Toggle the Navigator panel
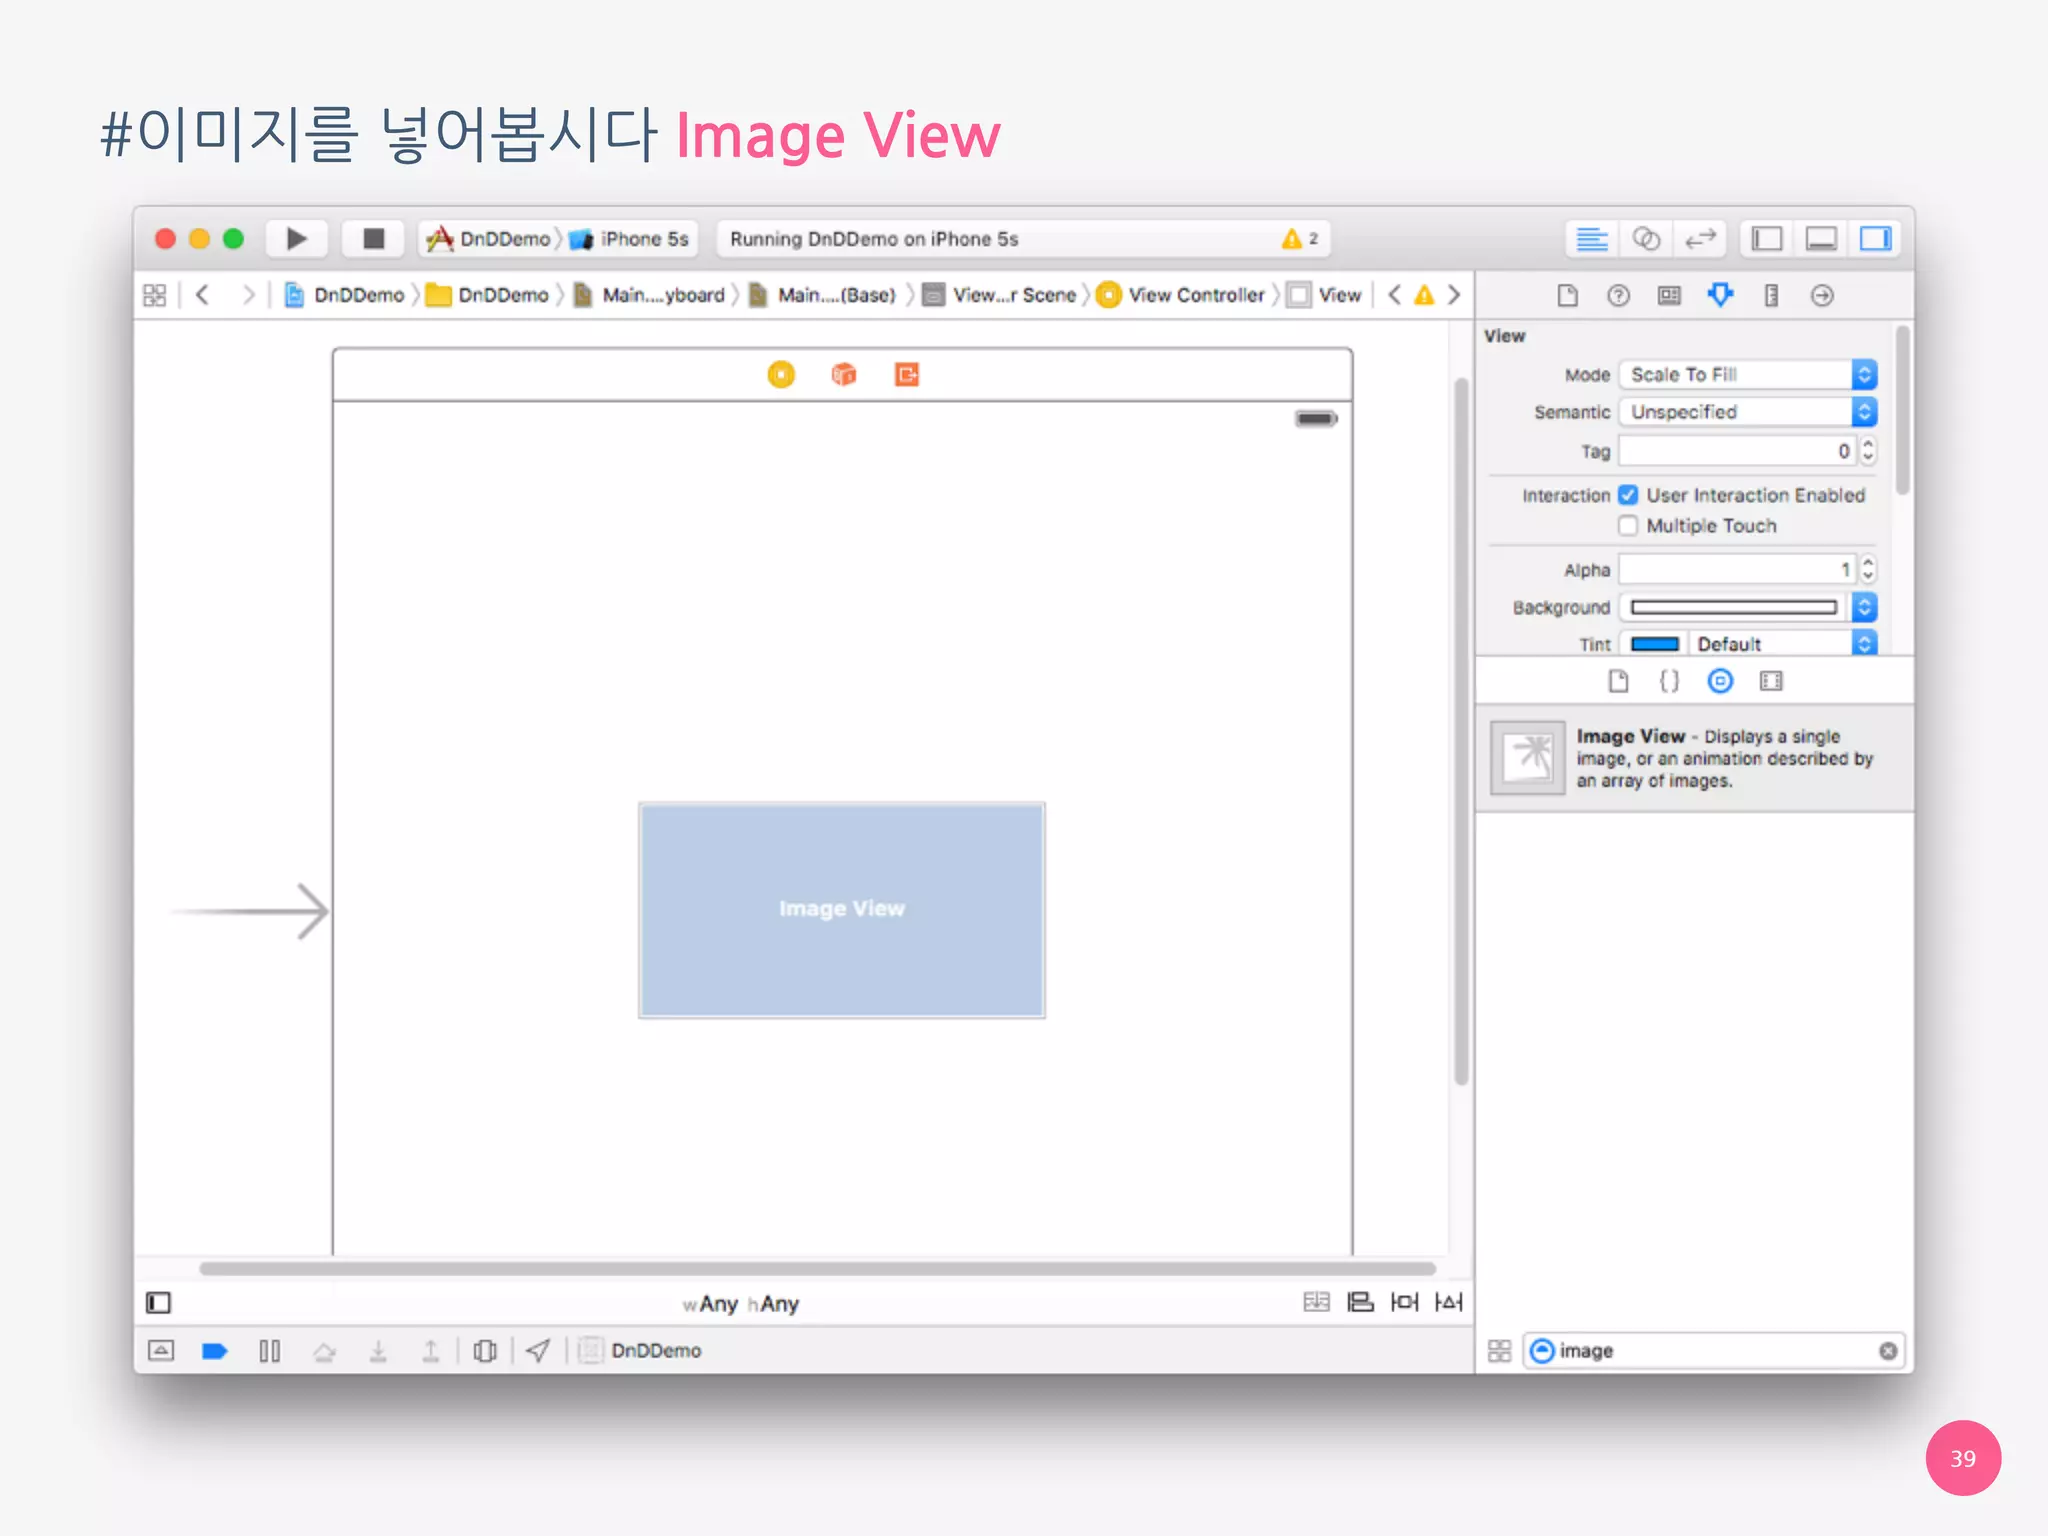The width and height of the screenshot is (2048, 1536). [1767, 239]
